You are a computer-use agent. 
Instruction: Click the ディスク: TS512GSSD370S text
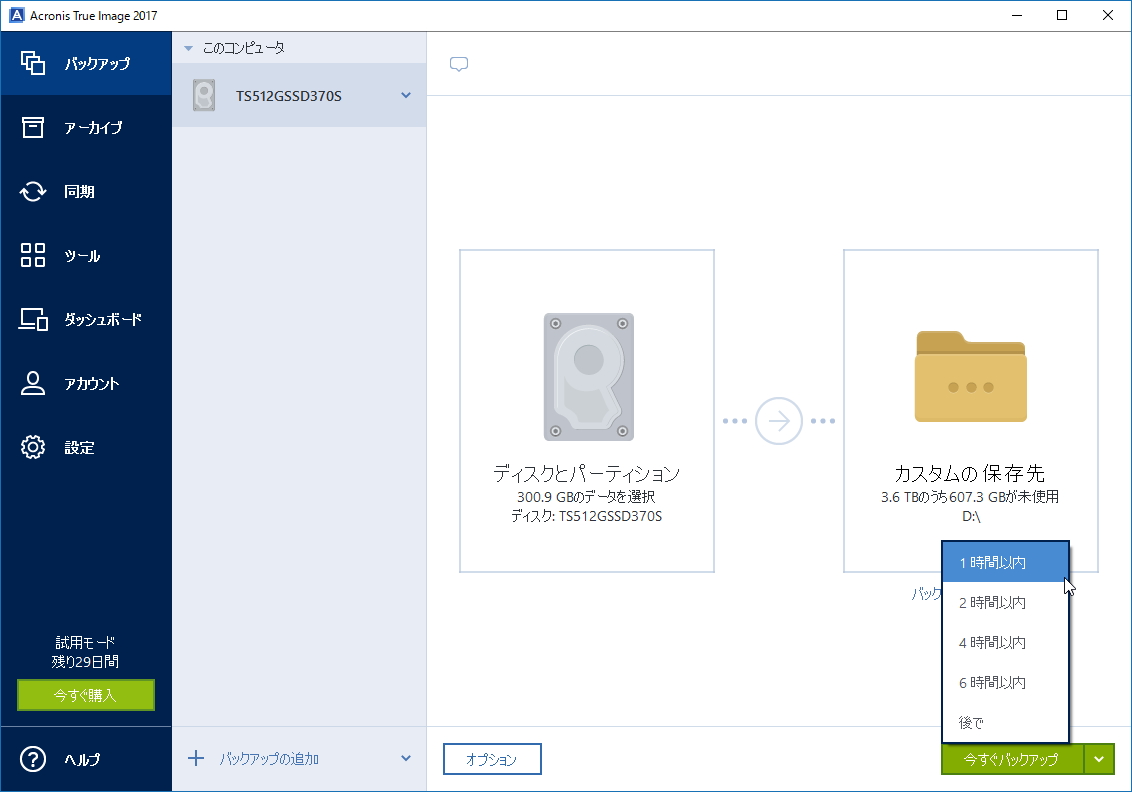tap(586, 516)
